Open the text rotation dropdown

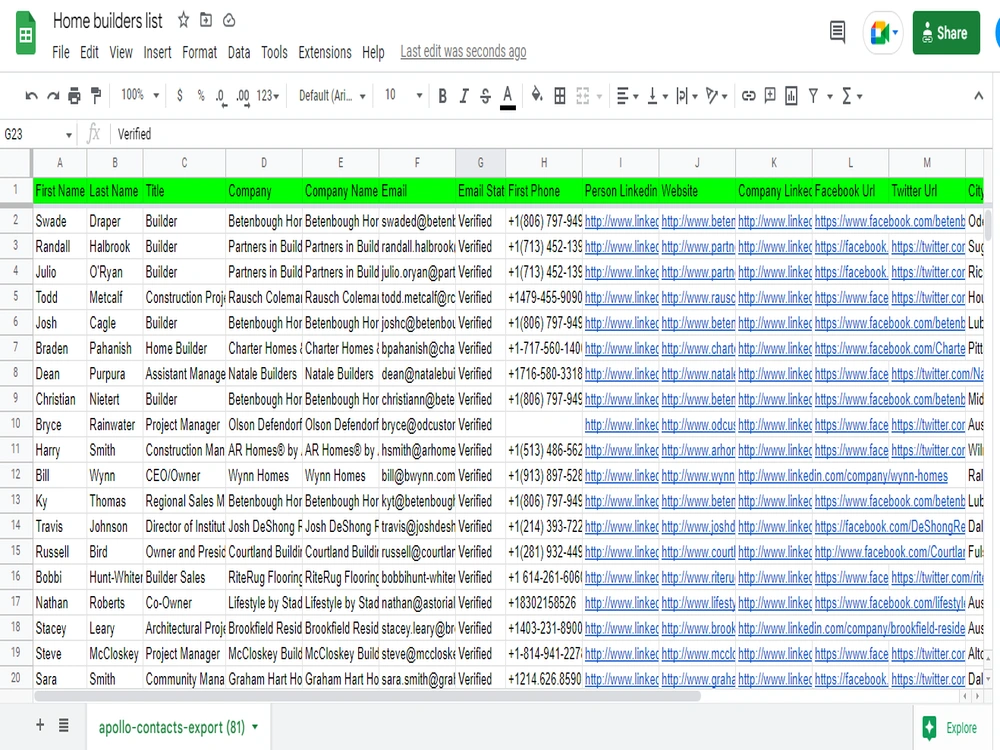(x=717, y=96)
